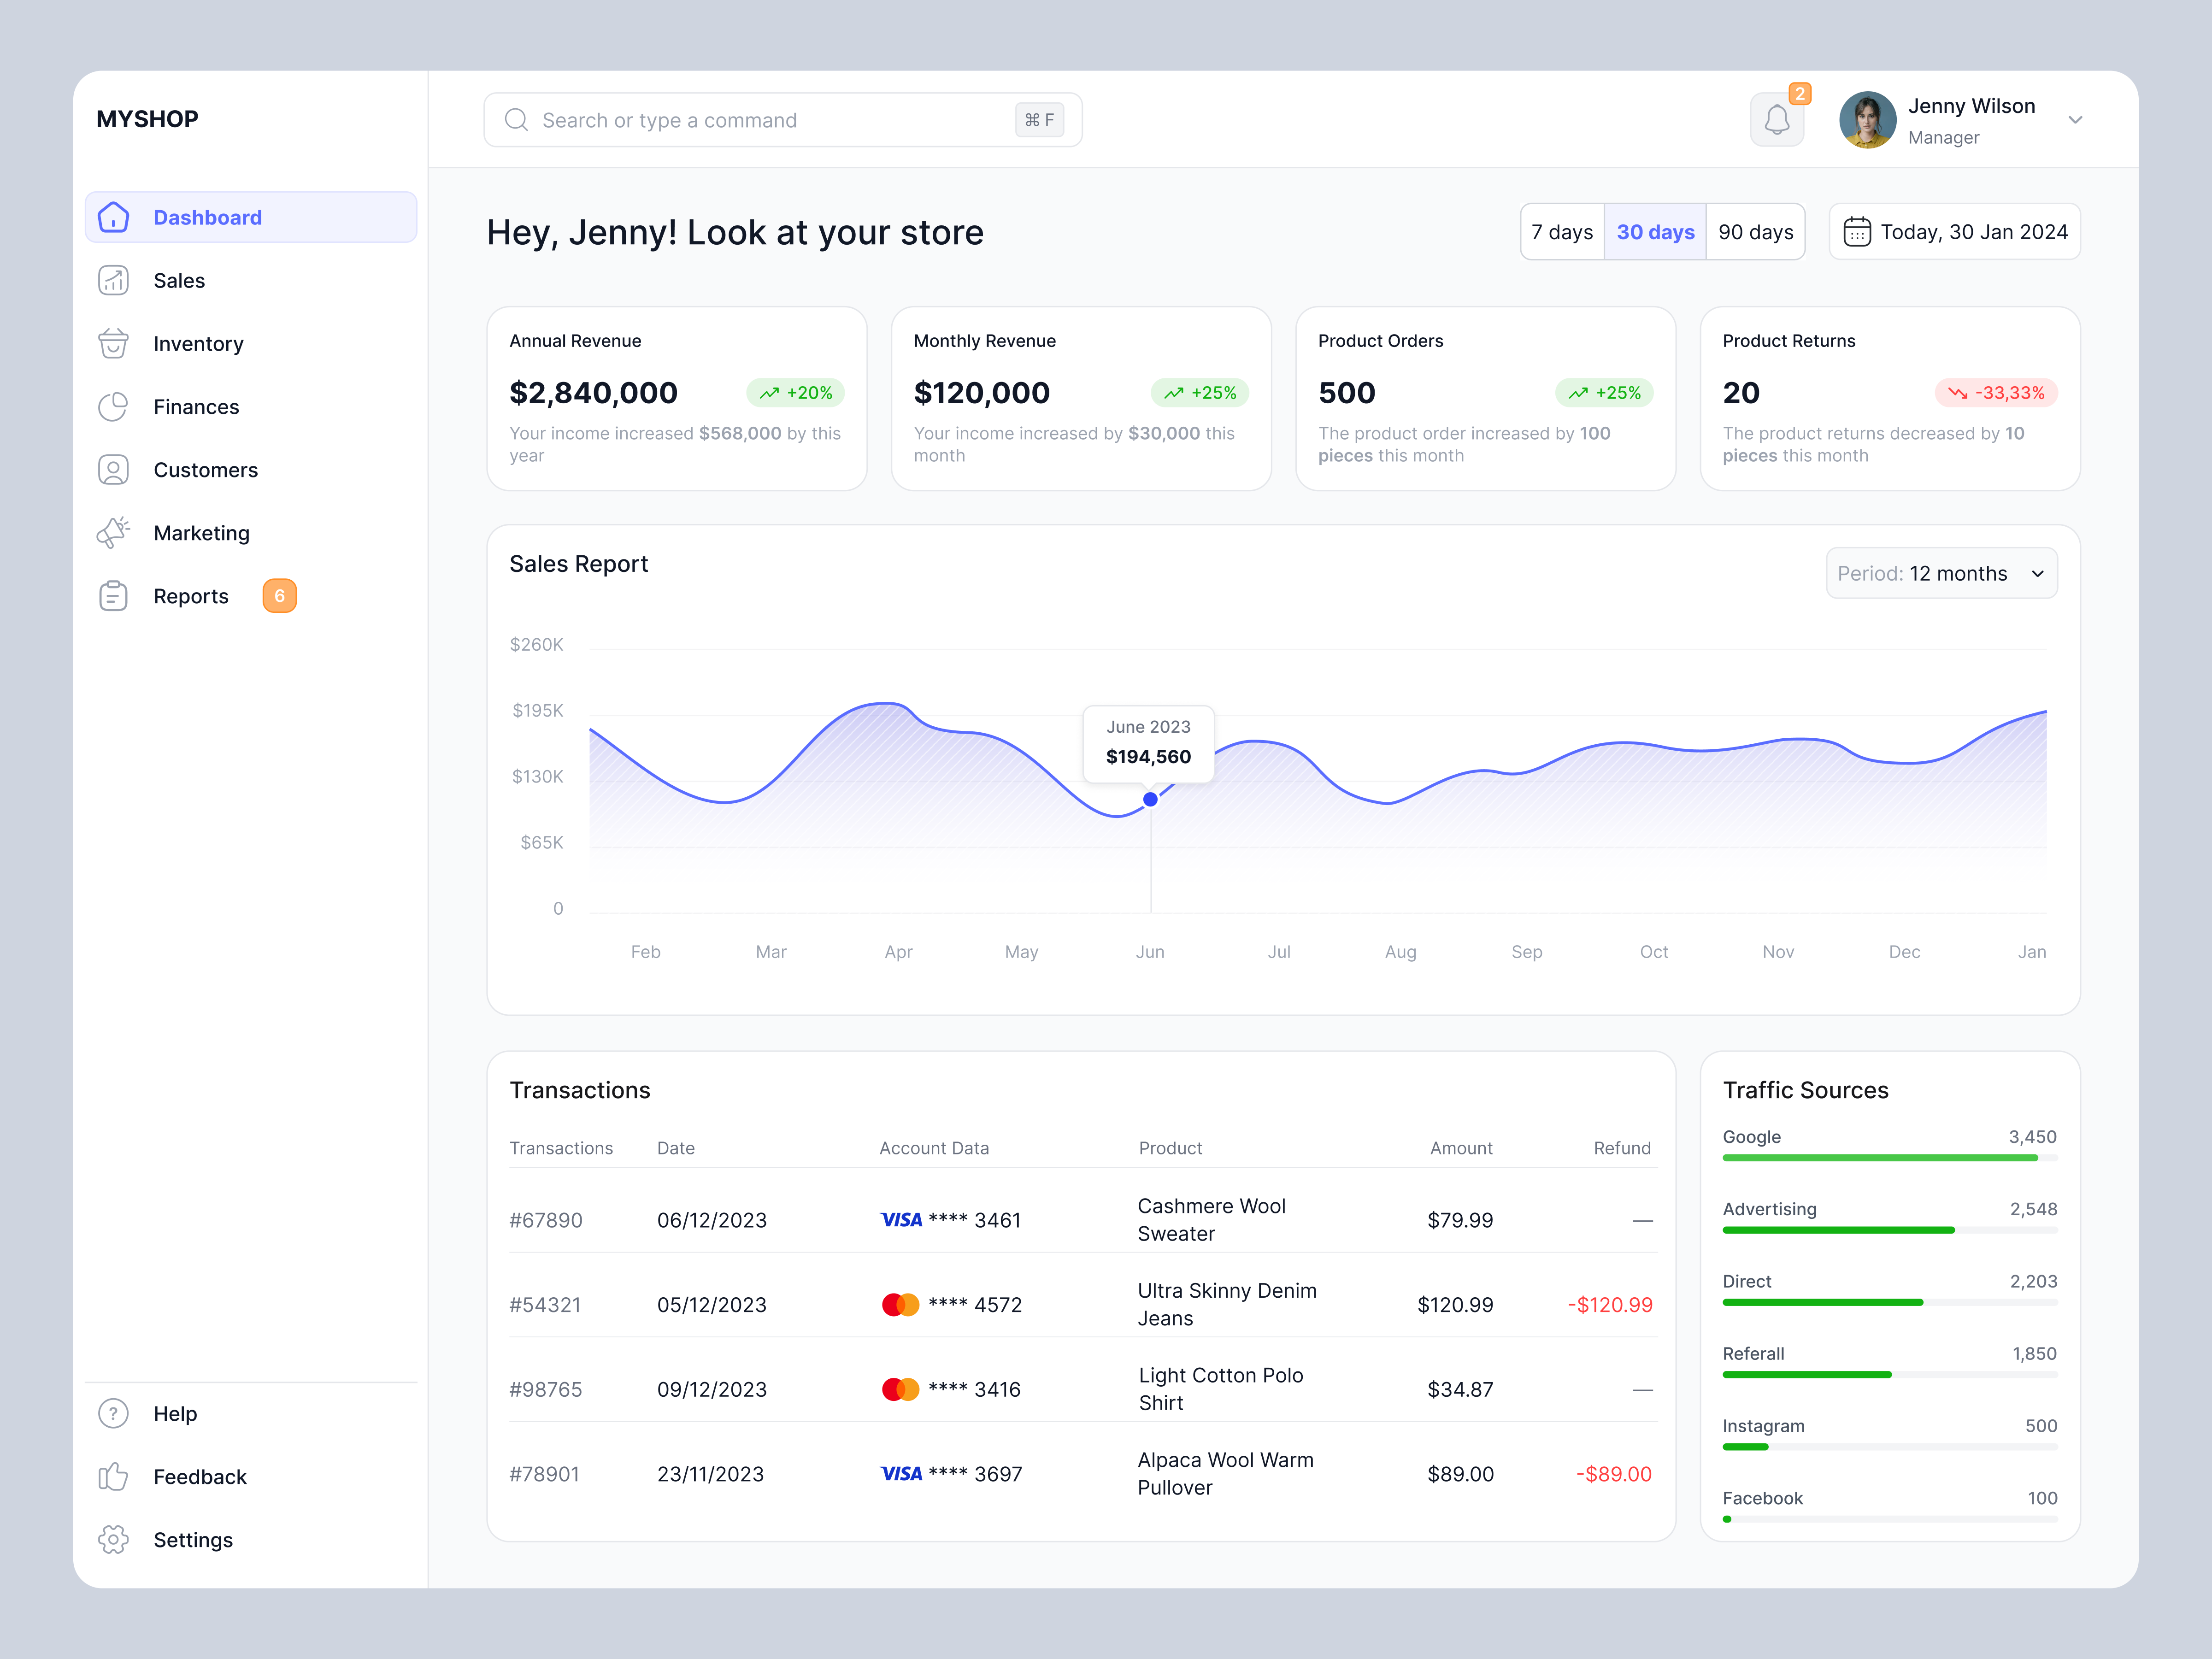Screen dimensions: 2212x1659
Task: Enable the 90 days filter
Action: pyautogui.click(x=1755, y=231)
